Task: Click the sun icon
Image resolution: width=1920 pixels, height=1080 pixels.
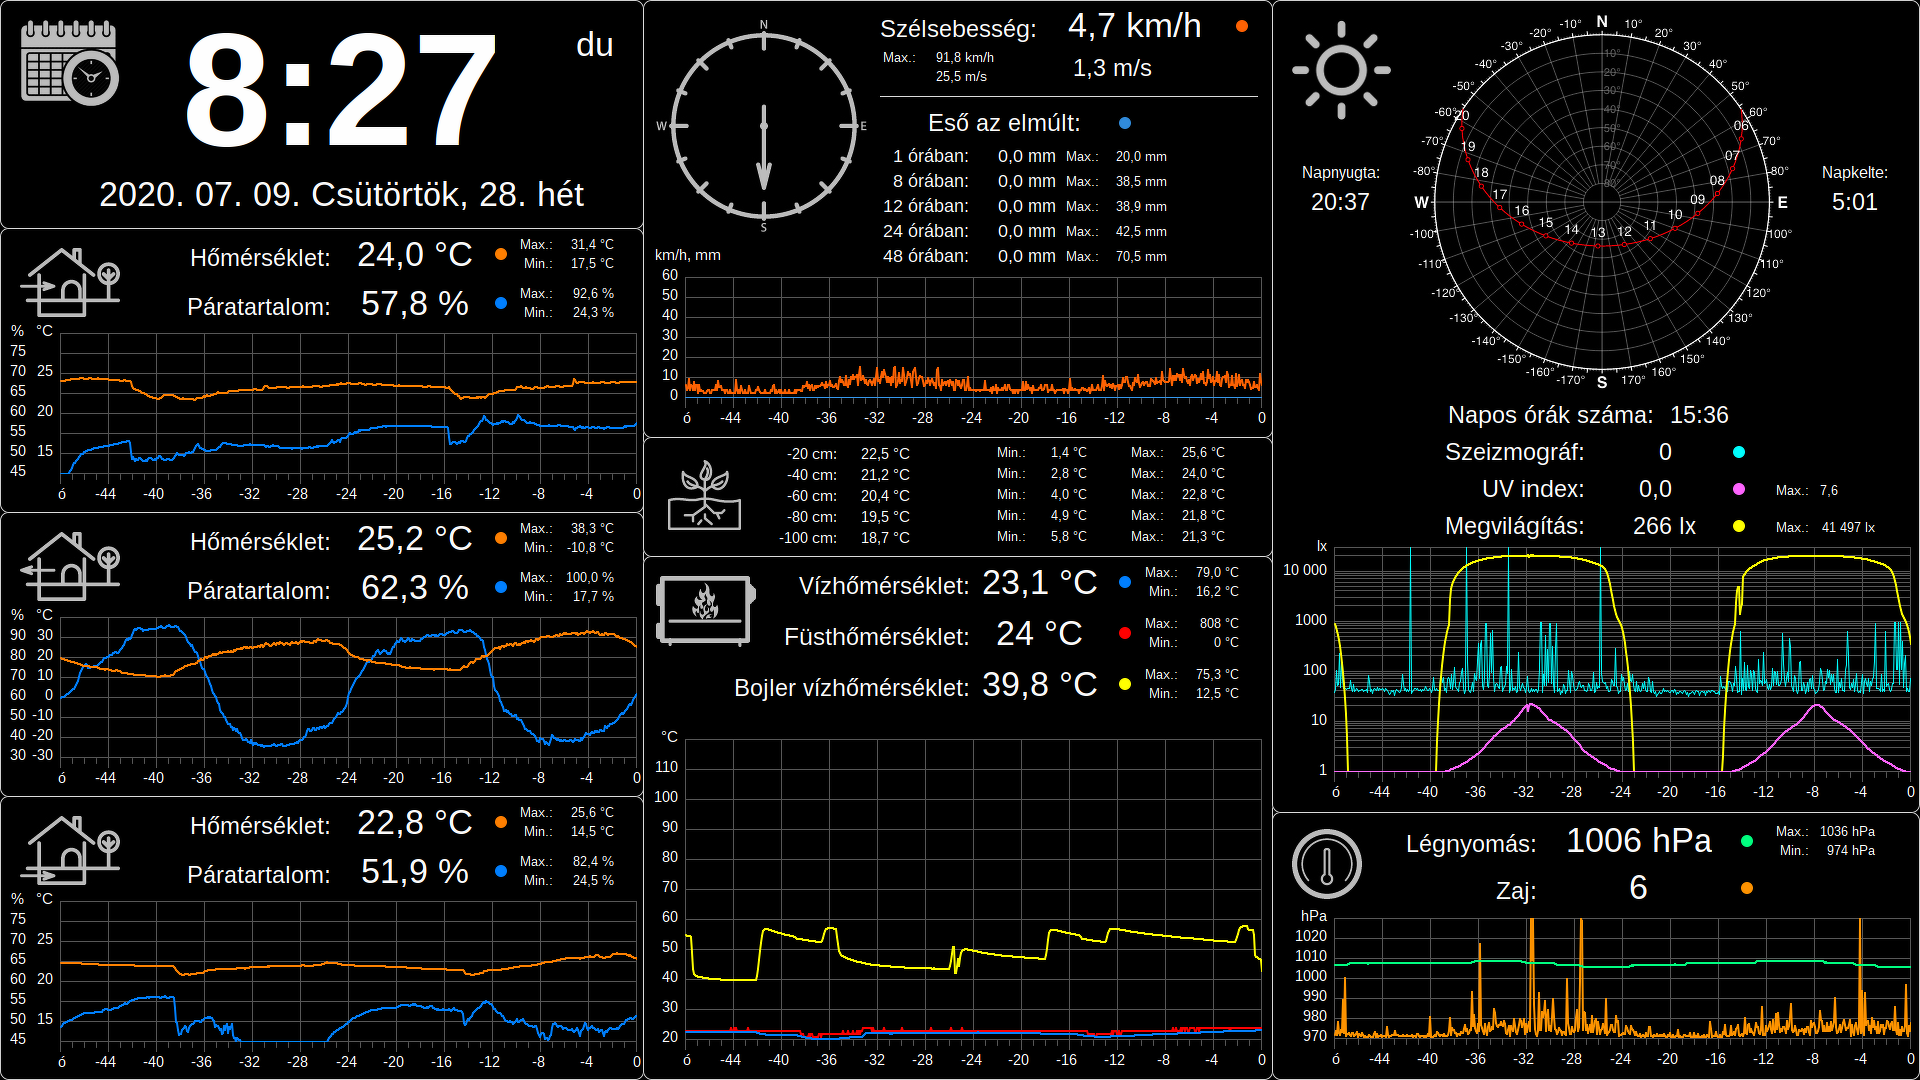Action: pyautogui.click(x=1341, y=70)
